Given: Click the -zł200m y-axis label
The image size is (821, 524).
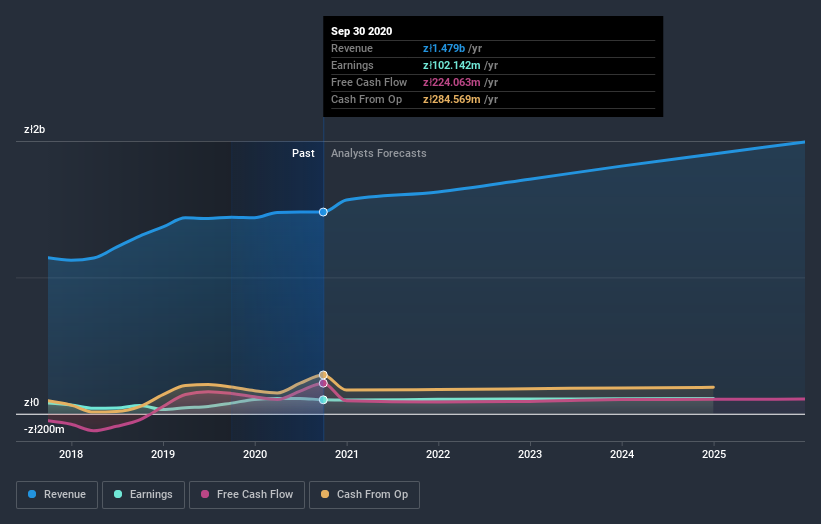Looking at the screenshot, I should coord(44,429).
